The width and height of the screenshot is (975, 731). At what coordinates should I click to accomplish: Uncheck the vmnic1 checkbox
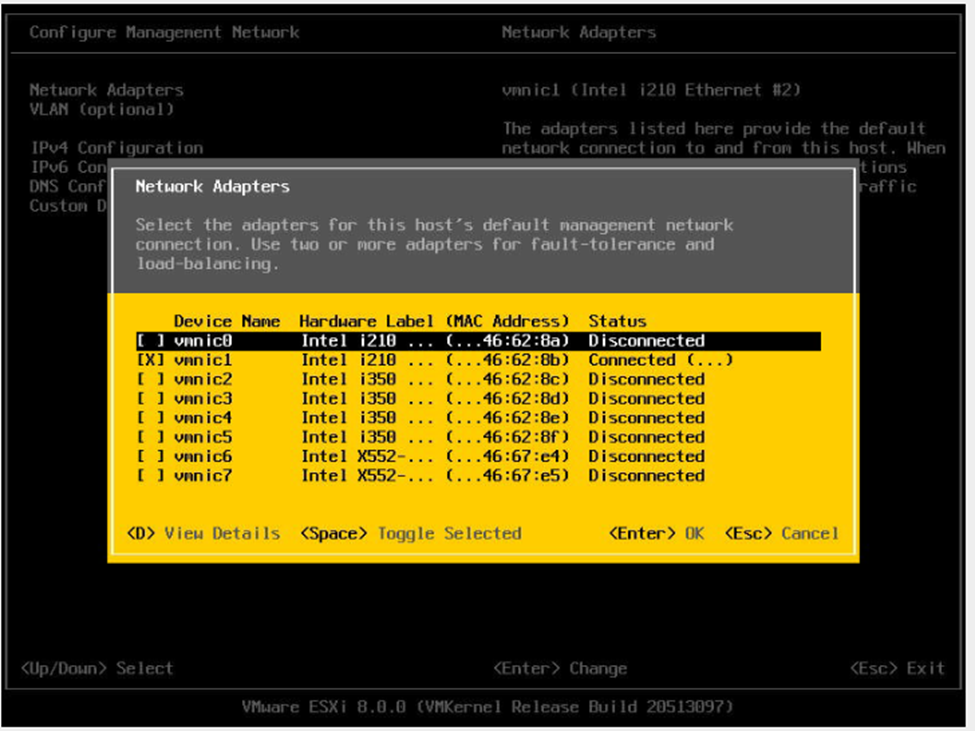coord(151,360)
